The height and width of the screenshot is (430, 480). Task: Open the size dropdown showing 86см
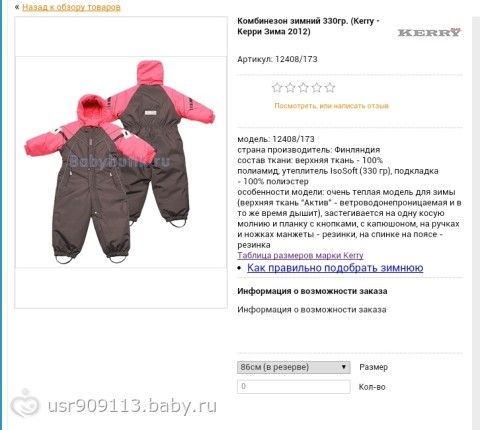(x=293, y=367)
